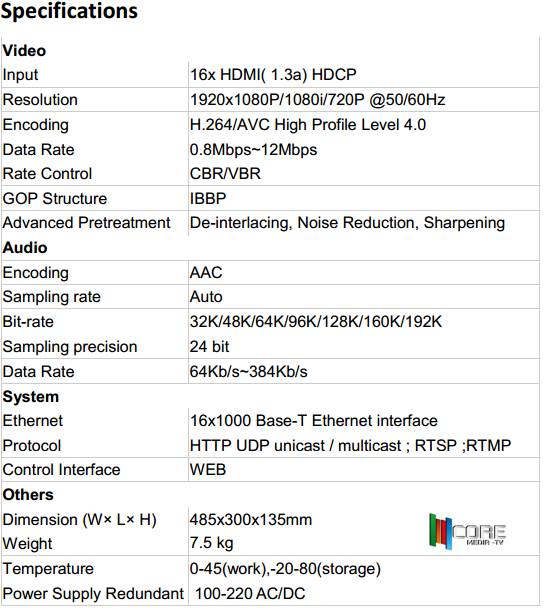Click the H.264/AVC encoding value

coord(308,125)
